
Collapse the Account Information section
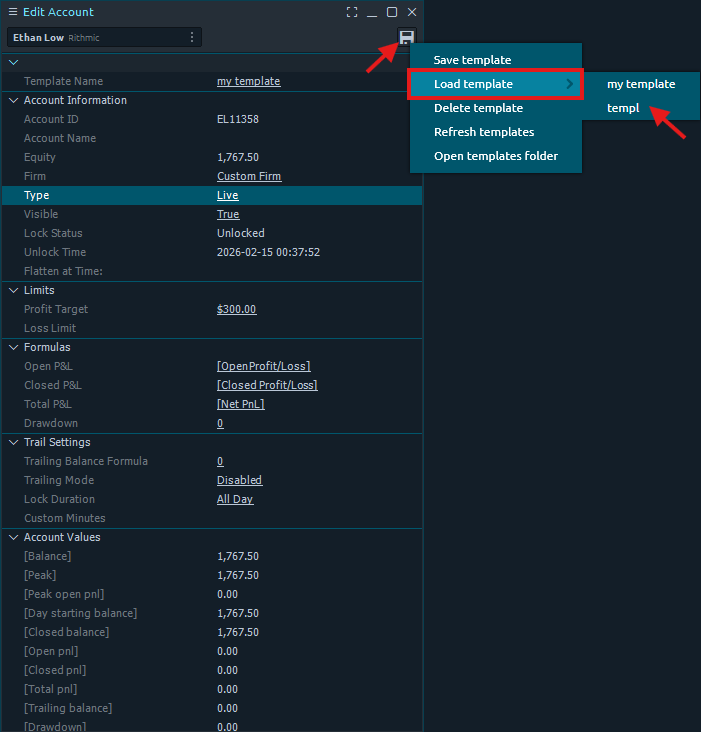[13, 100]
